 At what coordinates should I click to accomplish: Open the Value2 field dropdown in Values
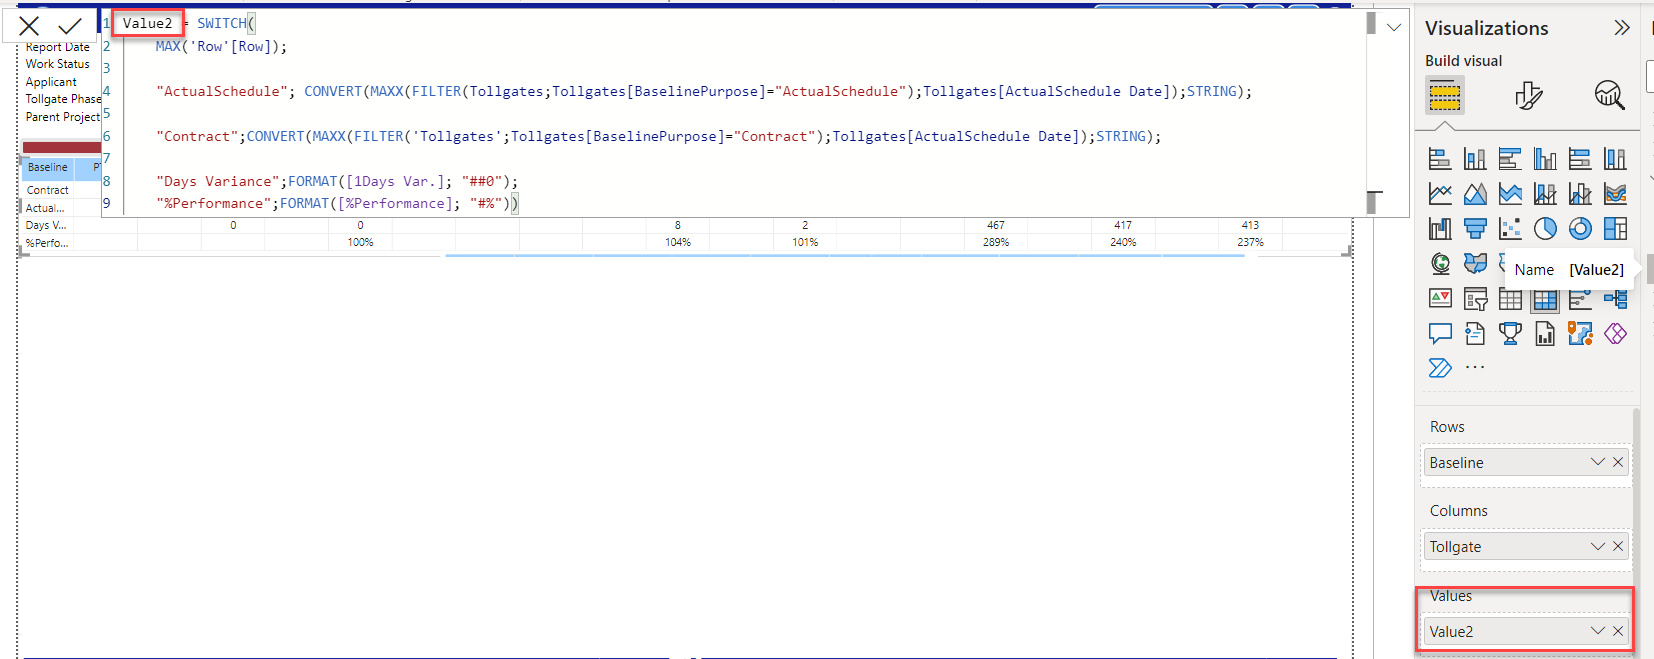1597,631
